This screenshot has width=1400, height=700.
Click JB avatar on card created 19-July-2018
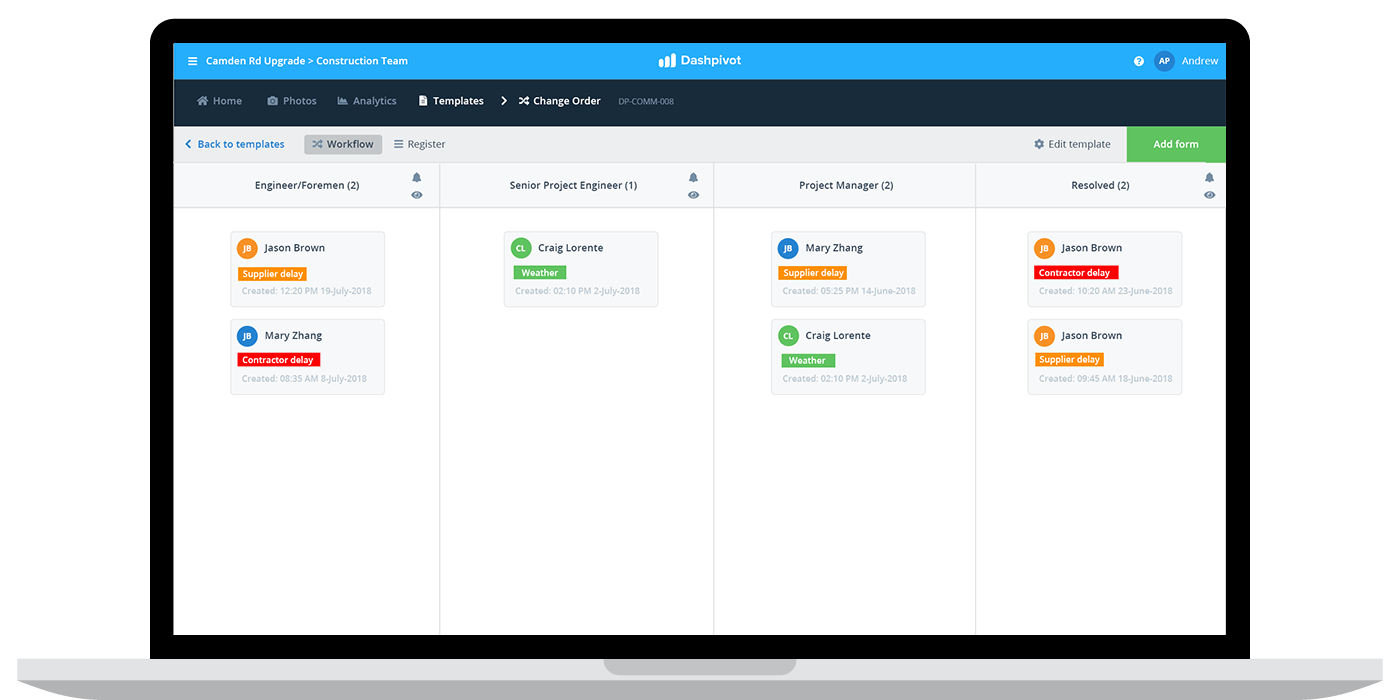pos(248,248)
